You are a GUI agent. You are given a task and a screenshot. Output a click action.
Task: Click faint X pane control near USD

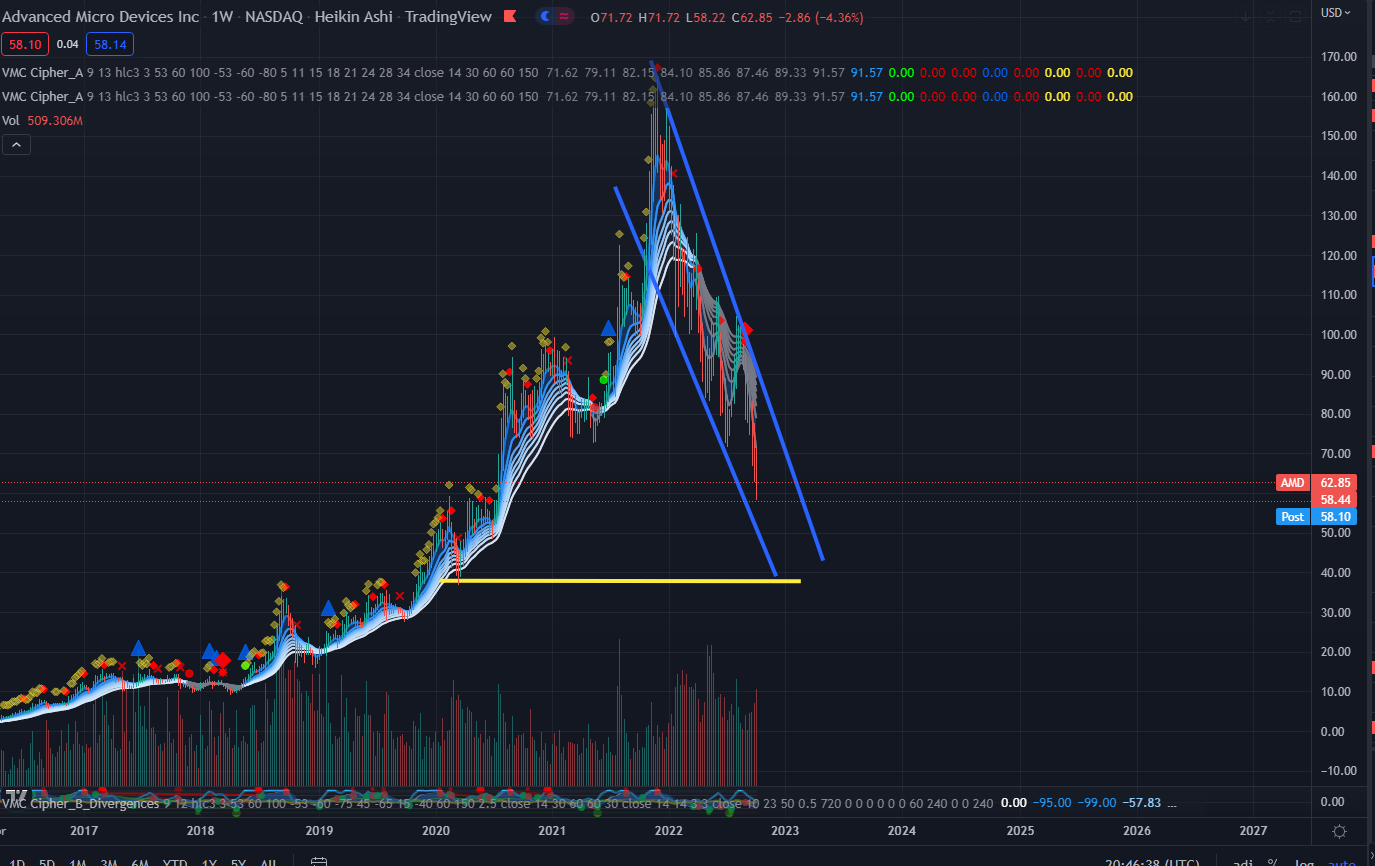(1270, 17)
